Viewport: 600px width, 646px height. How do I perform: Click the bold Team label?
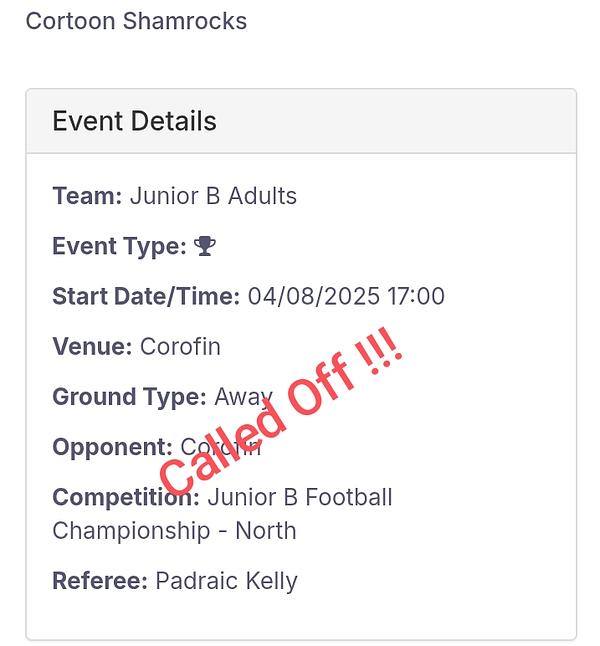(x=87, y=196)
